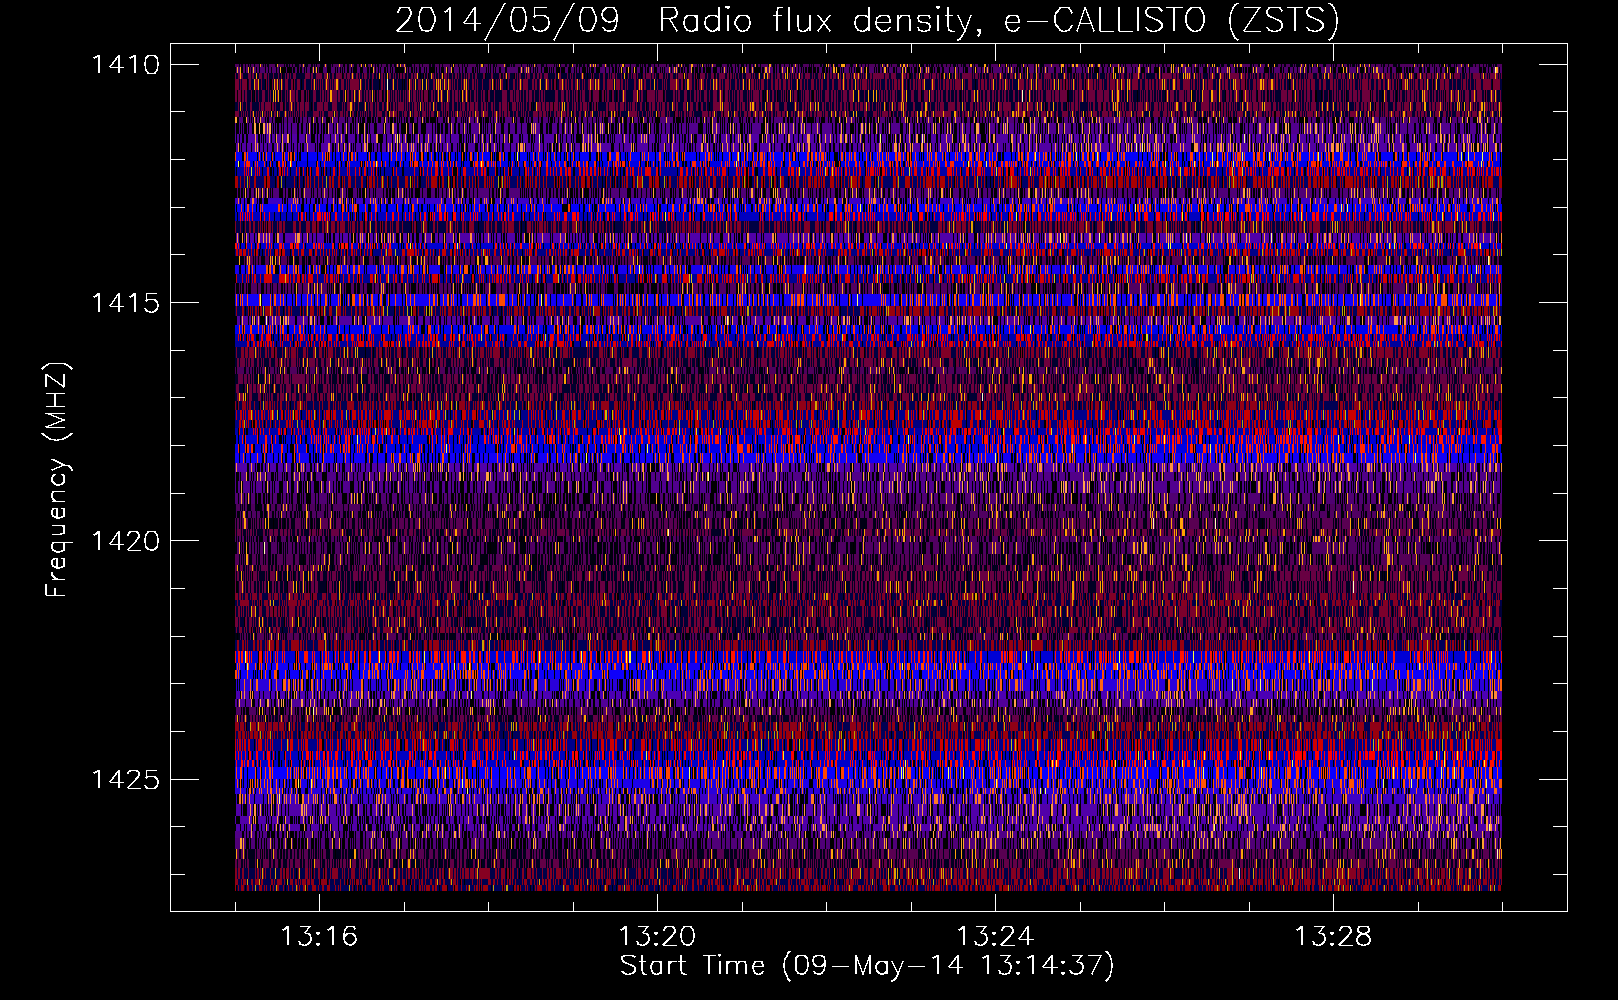Click the Start Time axis caption
Screen dimensions: 1618x1000
pyautogui.click(x=867, y=966)
